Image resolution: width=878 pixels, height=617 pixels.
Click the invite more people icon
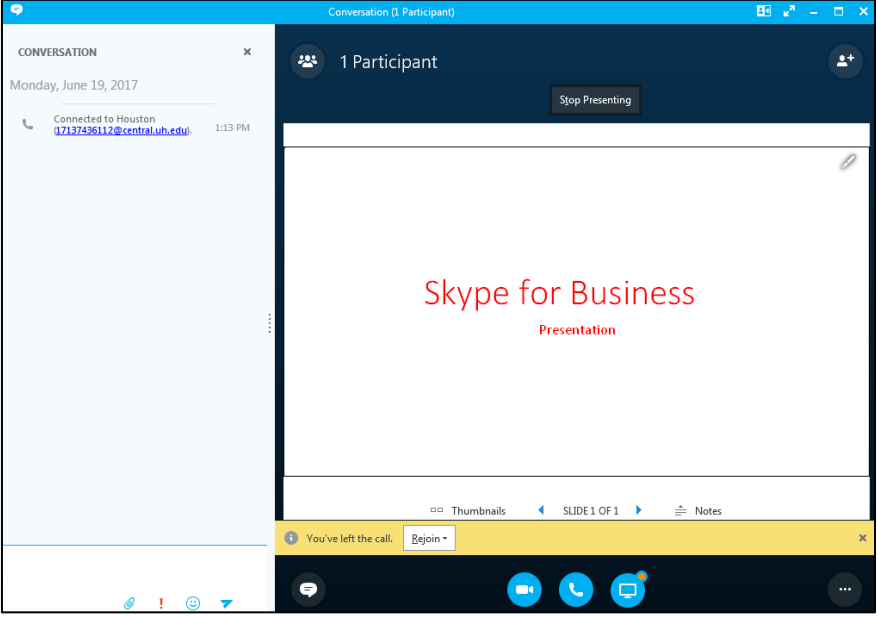[x=845, y=61]
